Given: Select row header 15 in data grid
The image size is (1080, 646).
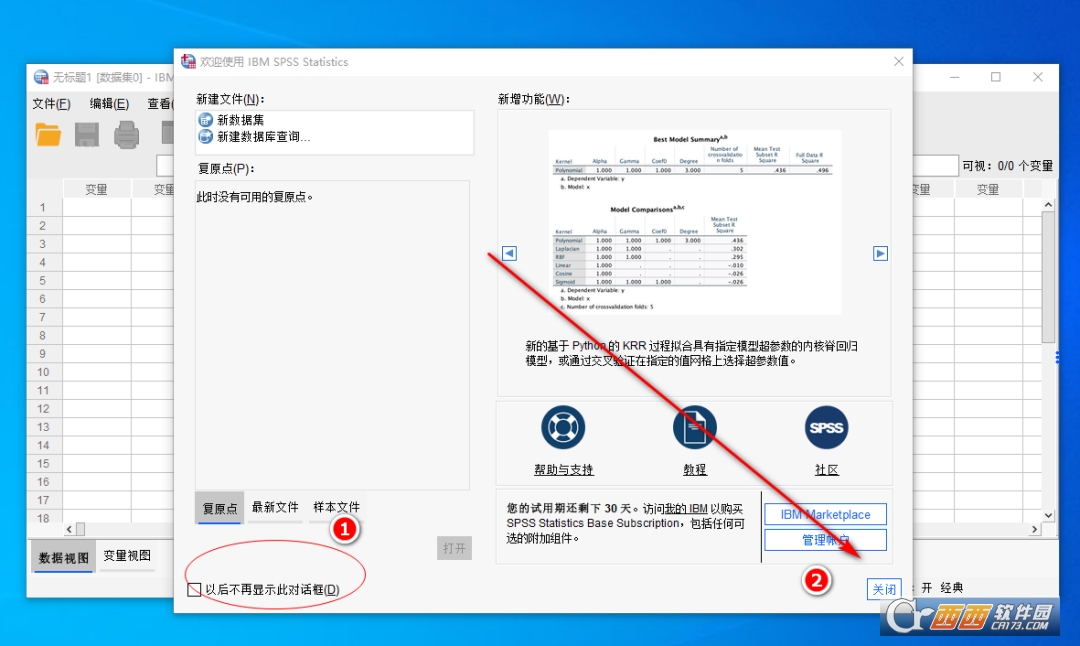Looking at the screenshot, I should (43, 463).
